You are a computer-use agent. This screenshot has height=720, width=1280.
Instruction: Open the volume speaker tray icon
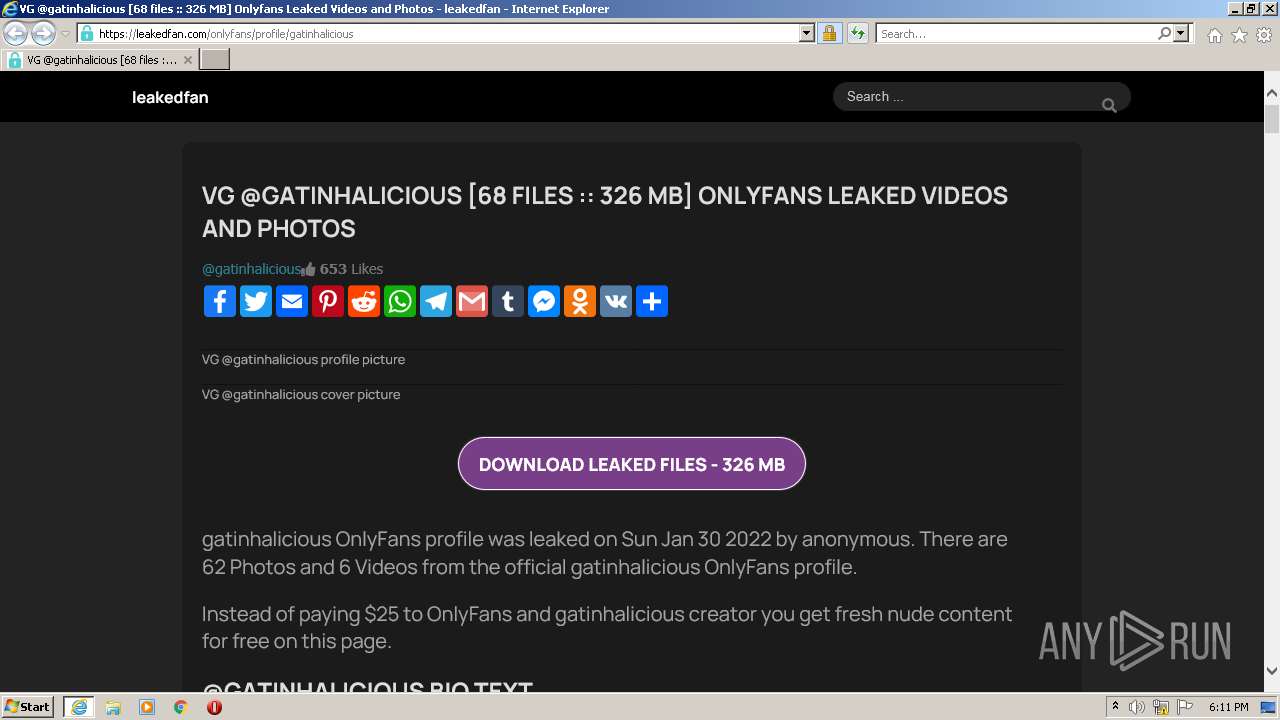pyautogui.click(x=1137, y=707)
